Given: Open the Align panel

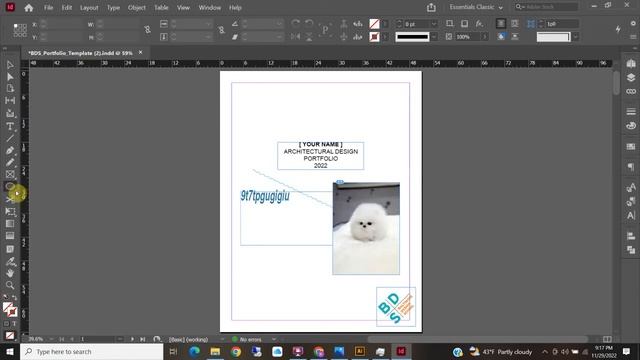Looking at the screenshot, I should [631, 236].
